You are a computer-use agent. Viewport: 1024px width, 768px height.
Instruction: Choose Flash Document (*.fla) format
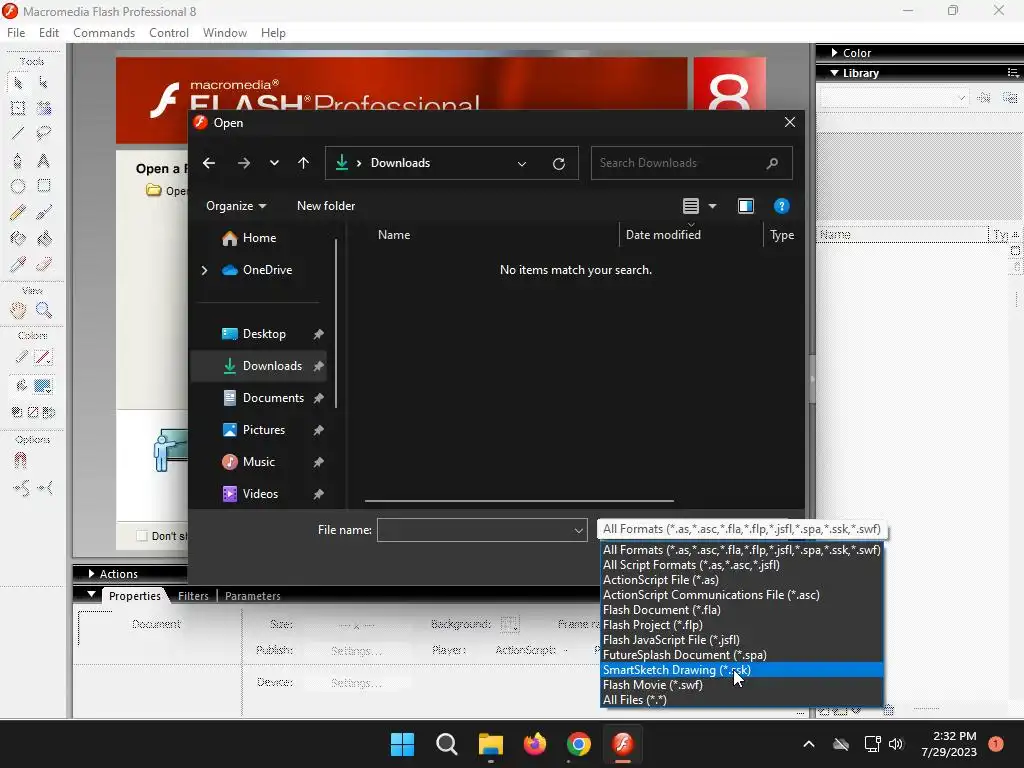click(742, 610)
